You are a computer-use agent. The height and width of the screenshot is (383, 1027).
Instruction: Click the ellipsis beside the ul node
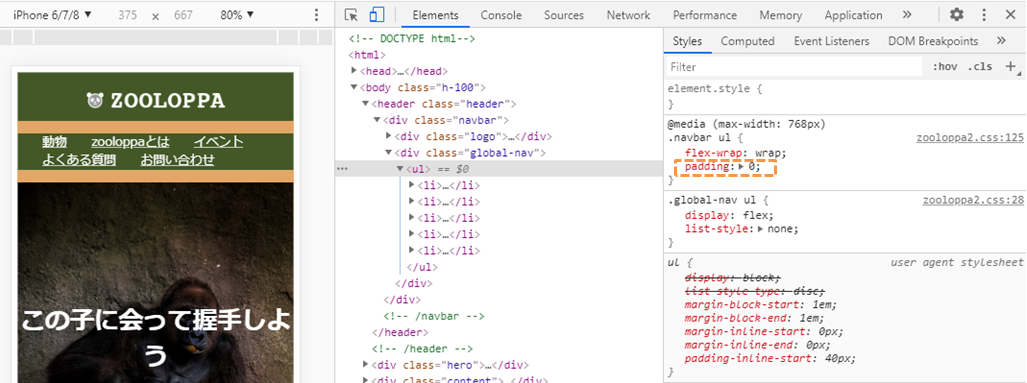pos(342,169)
